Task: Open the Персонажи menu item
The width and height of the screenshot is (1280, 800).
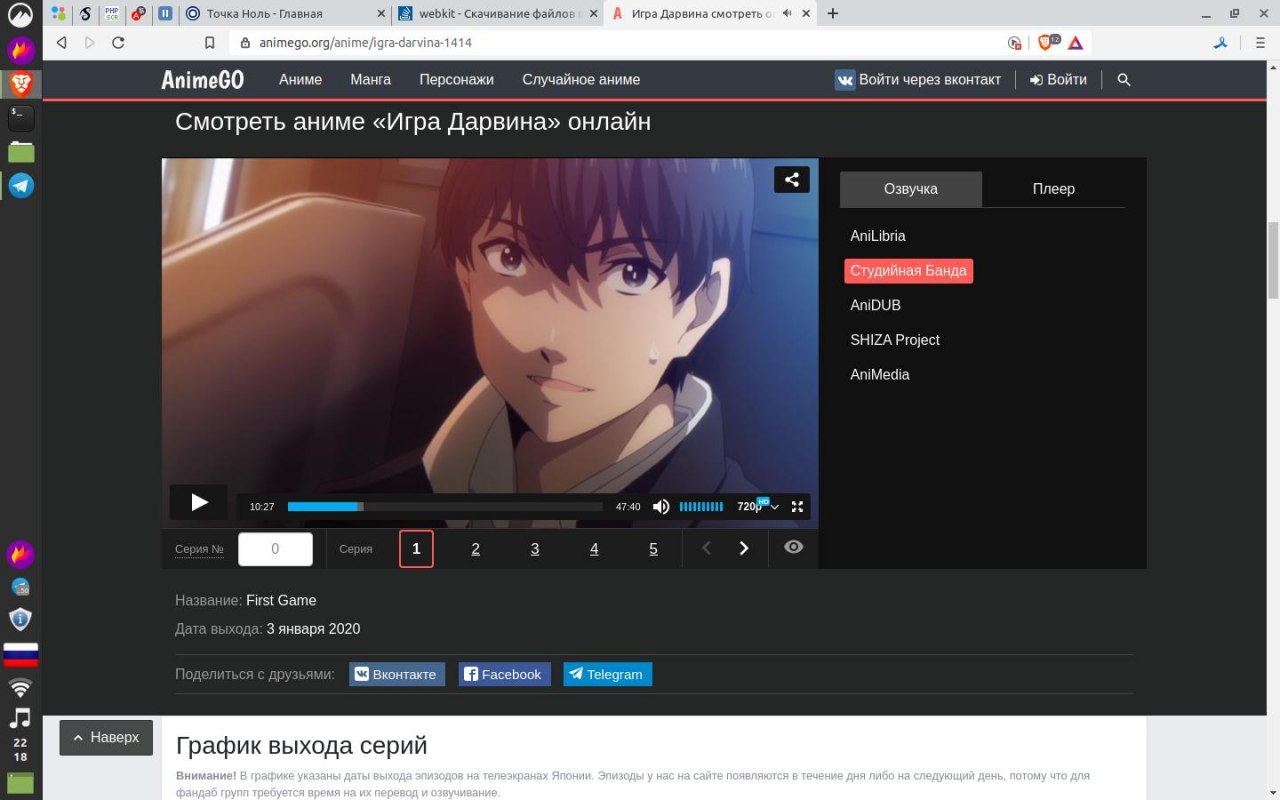Action: click(457, 80)
